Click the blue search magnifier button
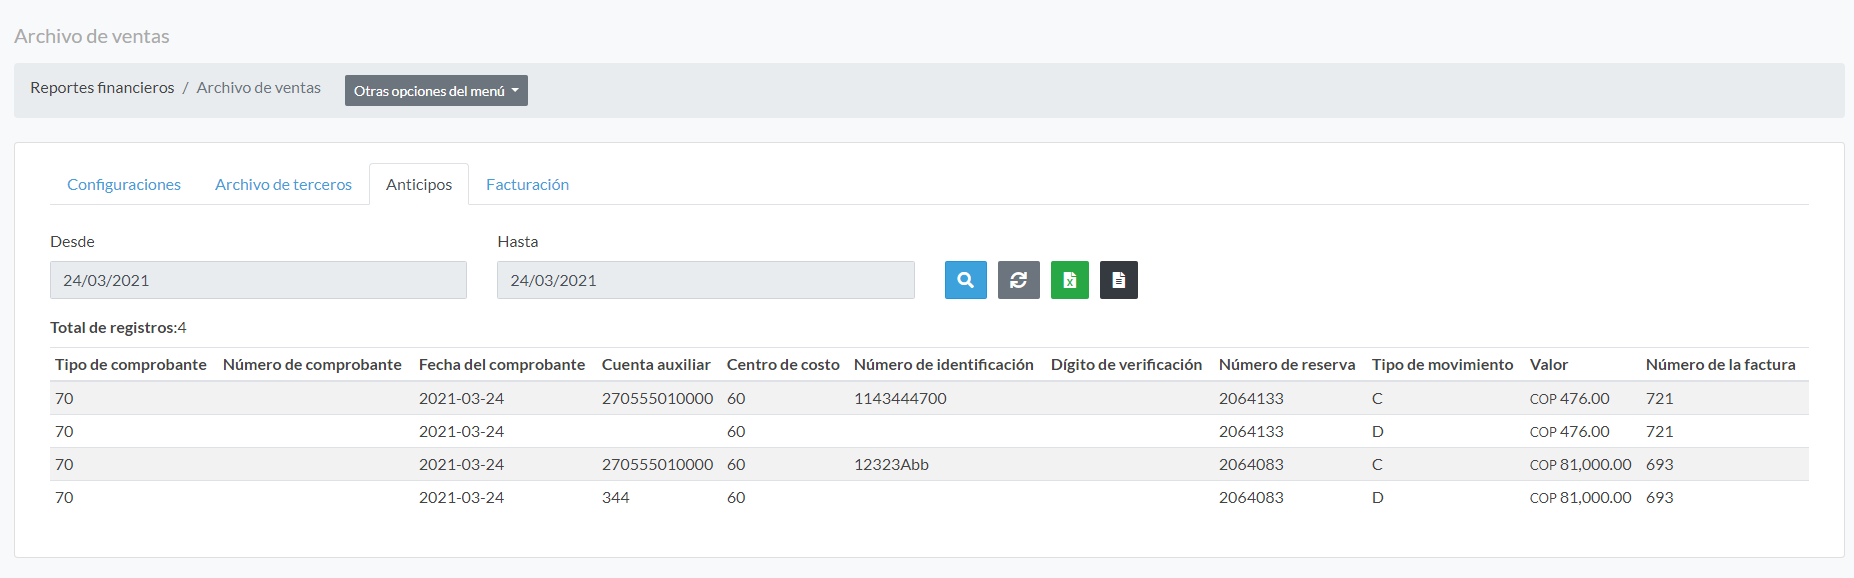Screen dimensions: 1854x578 pos(965,280)
